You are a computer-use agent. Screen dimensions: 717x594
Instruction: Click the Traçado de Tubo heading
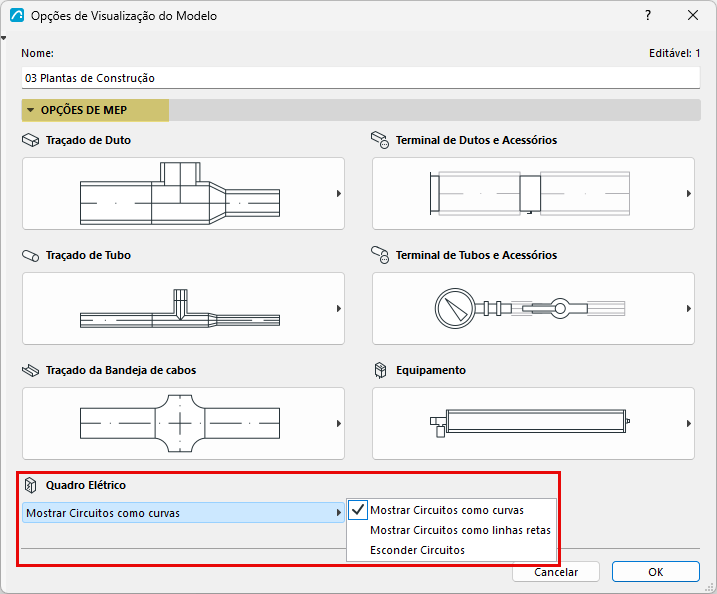(x=88, y=255)
